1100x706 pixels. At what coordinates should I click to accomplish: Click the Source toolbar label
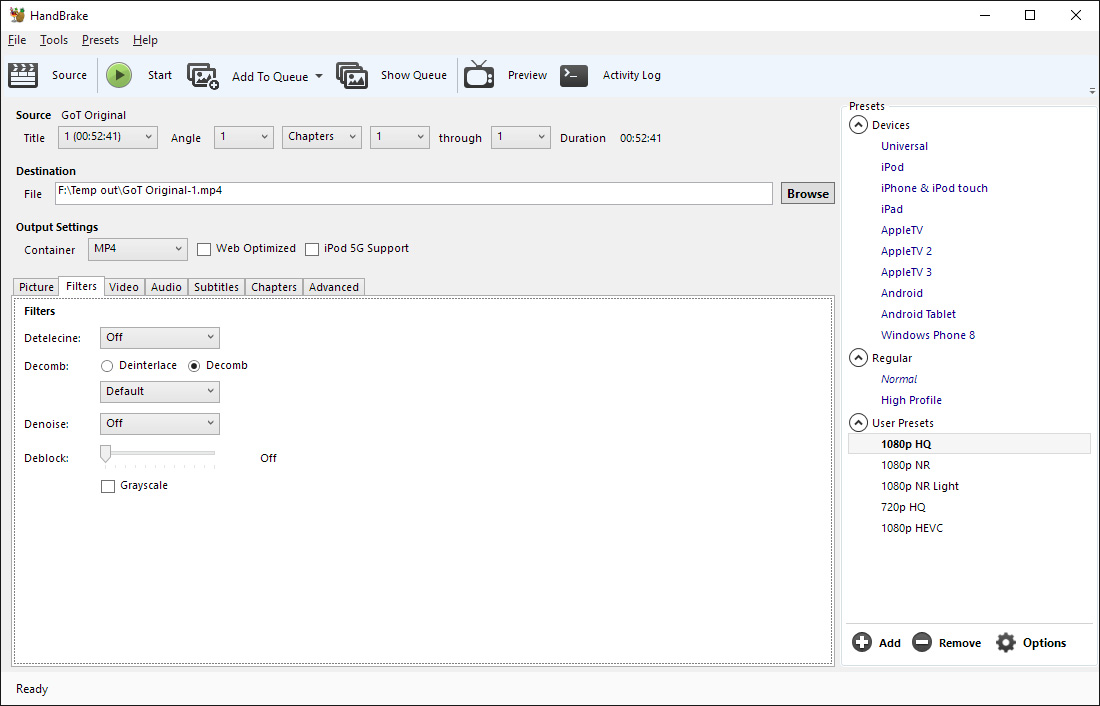click(69, 75)
